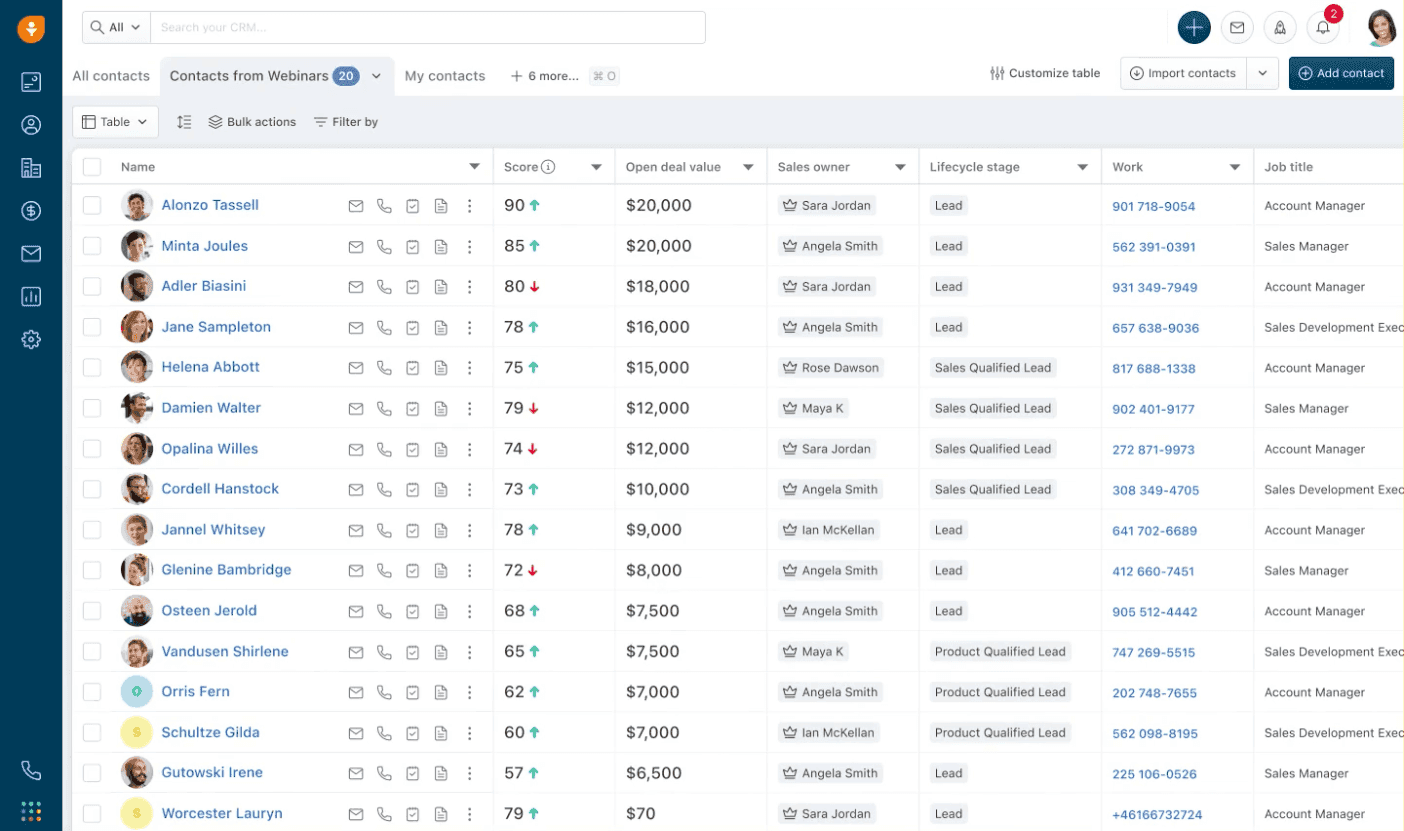This screenshot has height=831, width=1404.
Task: Open more actions for Osteen Jerold
Action: click(469, 611)
